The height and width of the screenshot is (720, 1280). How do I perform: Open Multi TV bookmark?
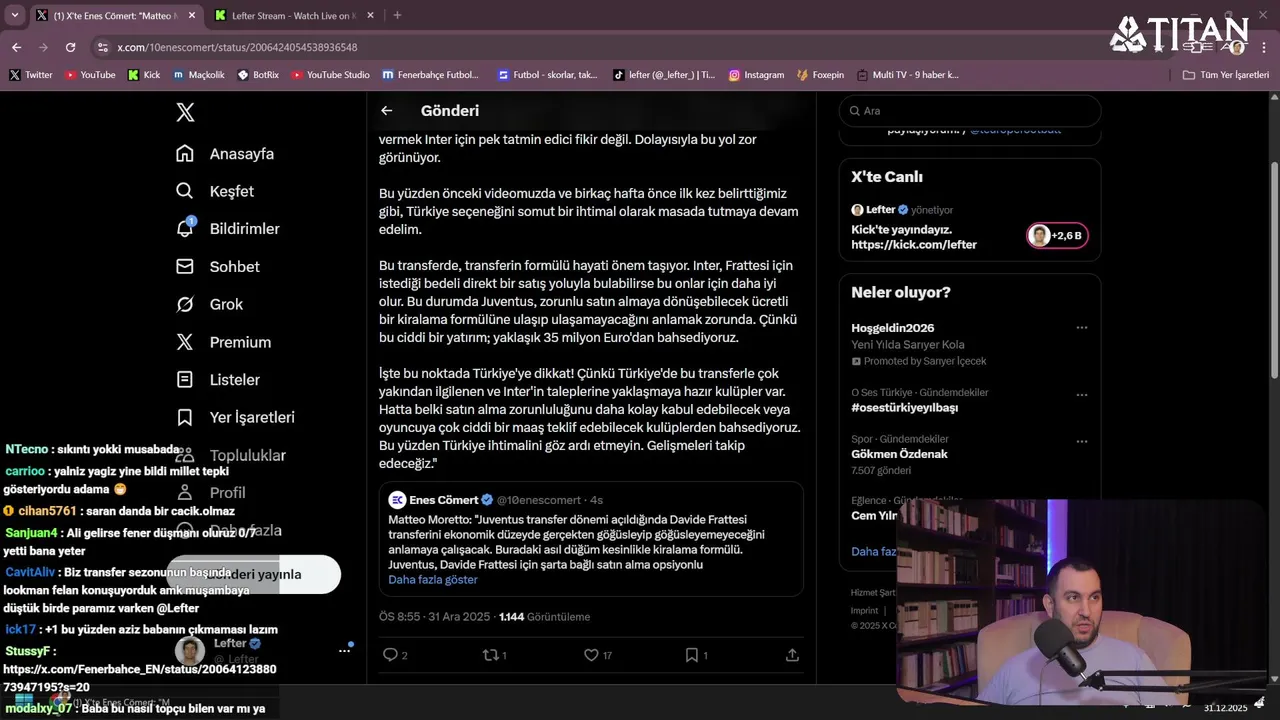[907, 75]
